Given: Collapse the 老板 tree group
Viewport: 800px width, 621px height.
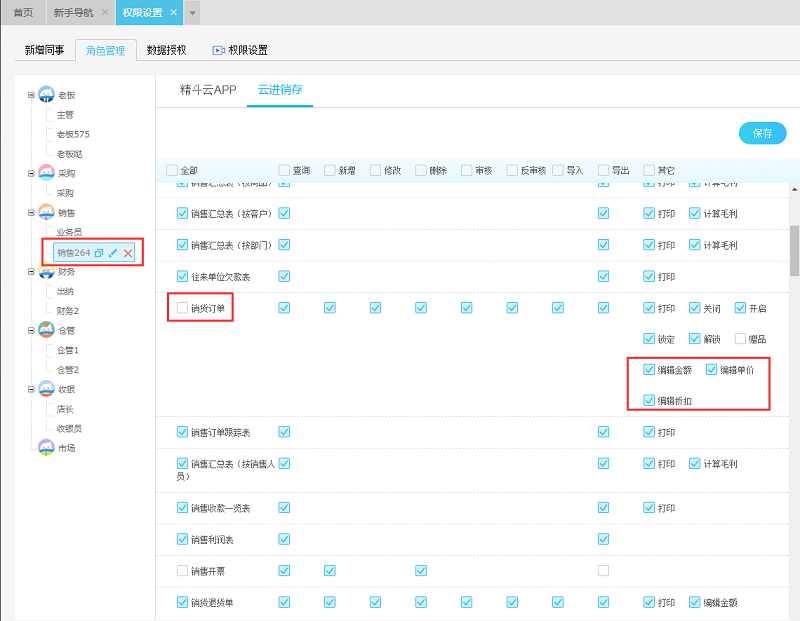Looking at the screenshot, I should [31, 95].
